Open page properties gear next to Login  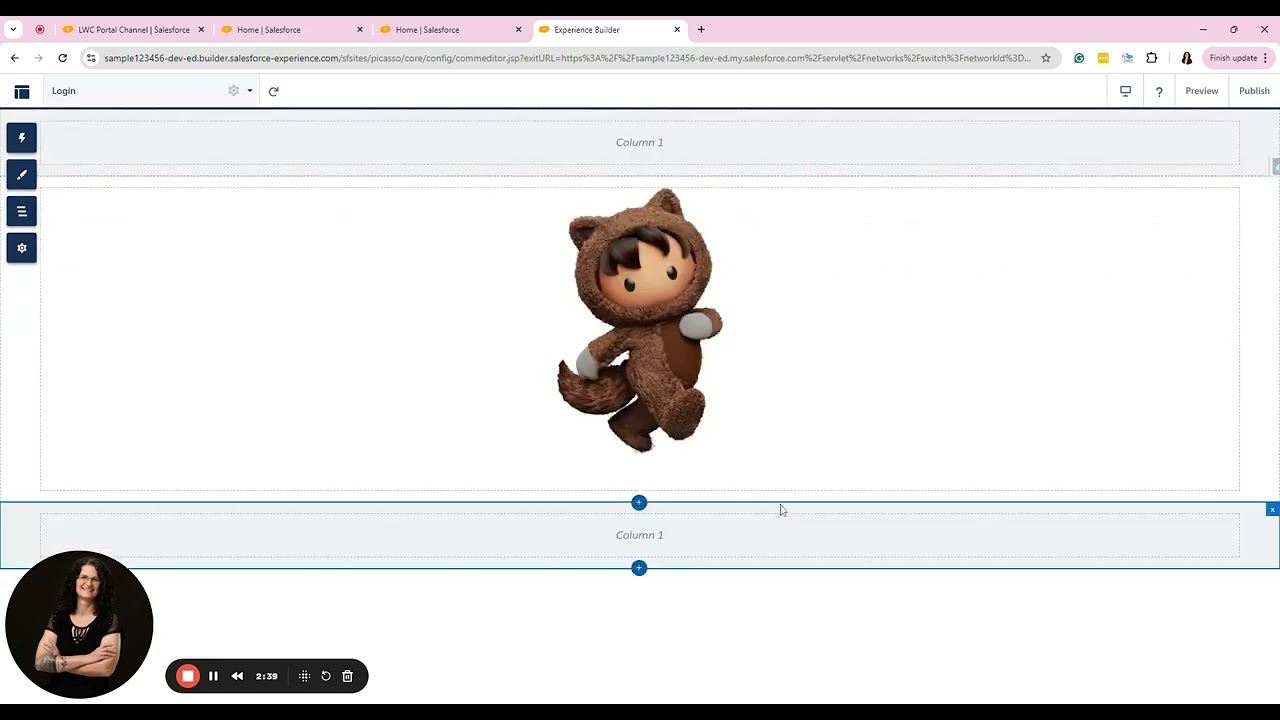234,91
